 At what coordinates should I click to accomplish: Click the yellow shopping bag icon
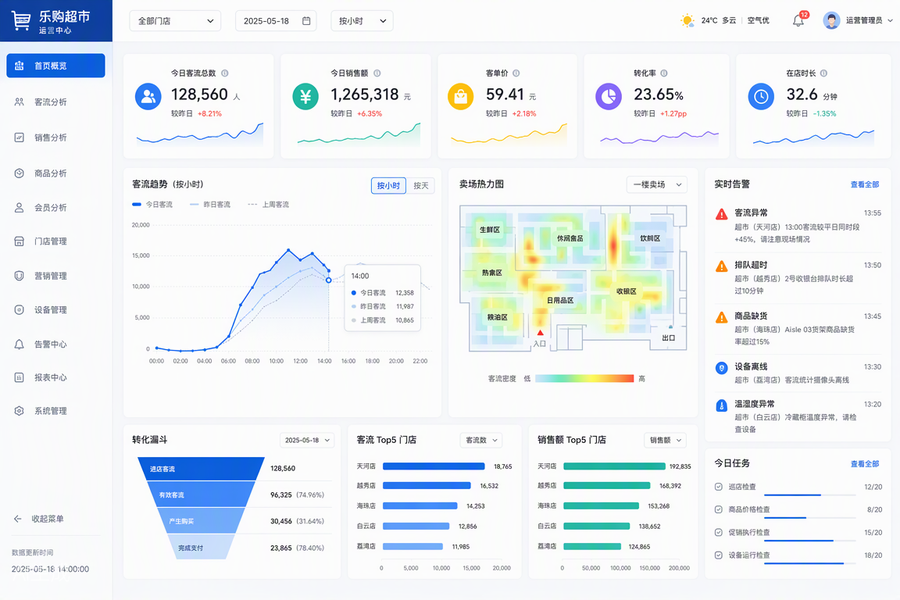[460, 96]
